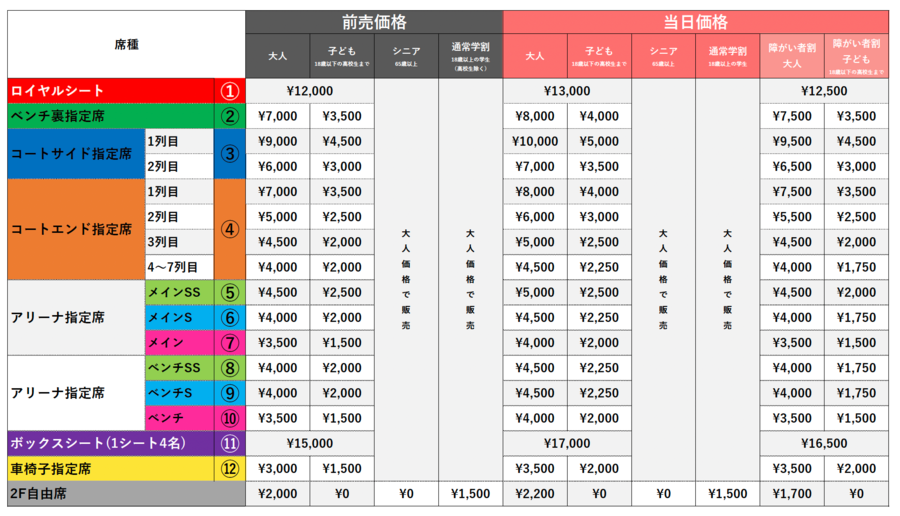Select the yellow circled number 12 icon
Viewport: 900px width, 516px height.
[x=229, y=468]
